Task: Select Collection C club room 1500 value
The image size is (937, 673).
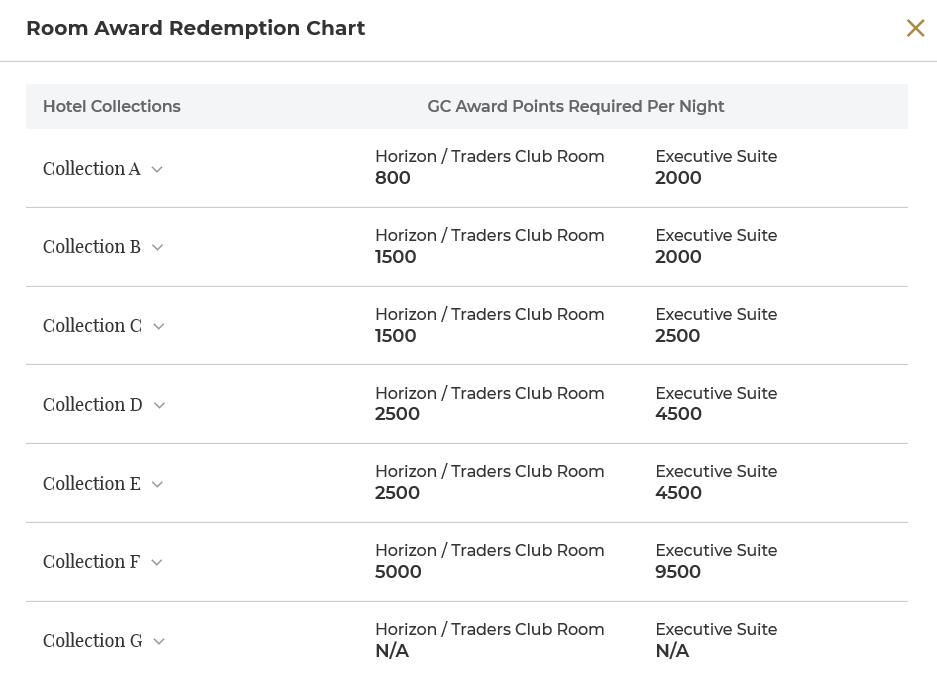Action: [396, 335]
